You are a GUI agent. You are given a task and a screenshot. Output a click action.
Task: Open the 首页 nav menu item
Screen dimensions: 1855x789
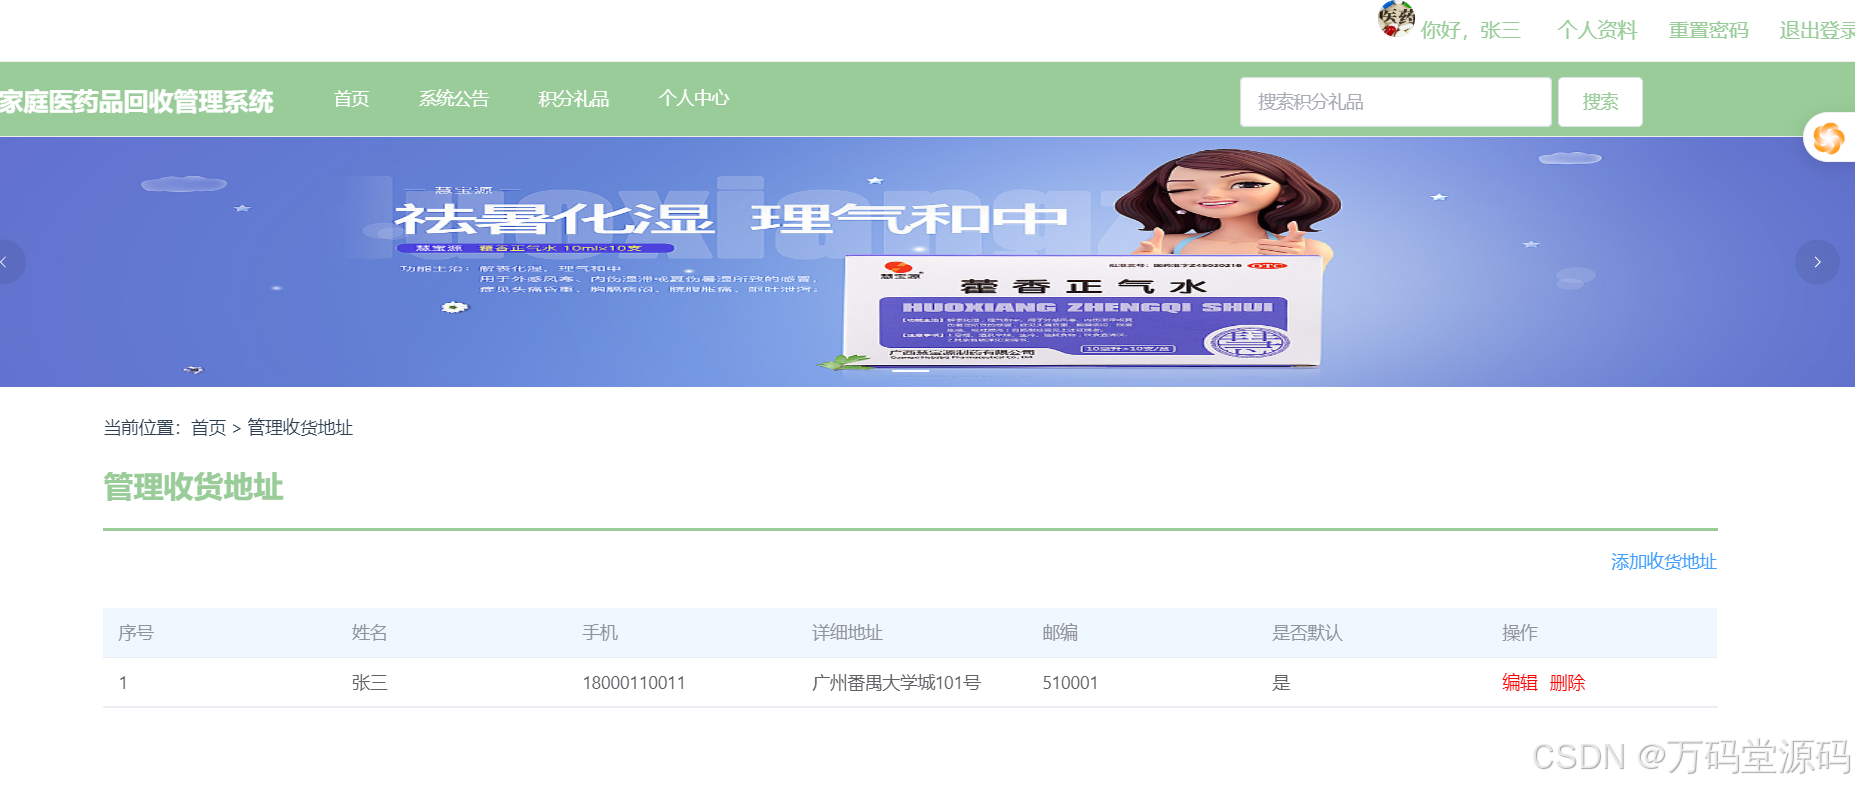[352, 98]
